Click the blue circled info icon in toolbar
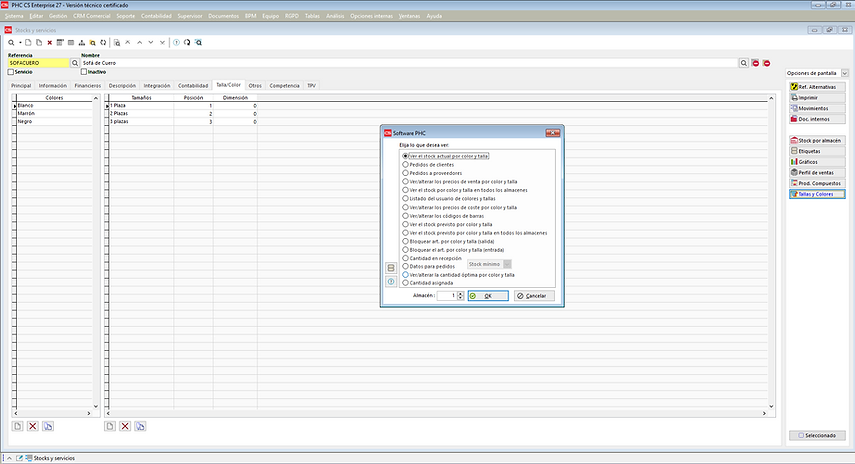Viewport: 855px width, 464px height. (x=176, y=43)
